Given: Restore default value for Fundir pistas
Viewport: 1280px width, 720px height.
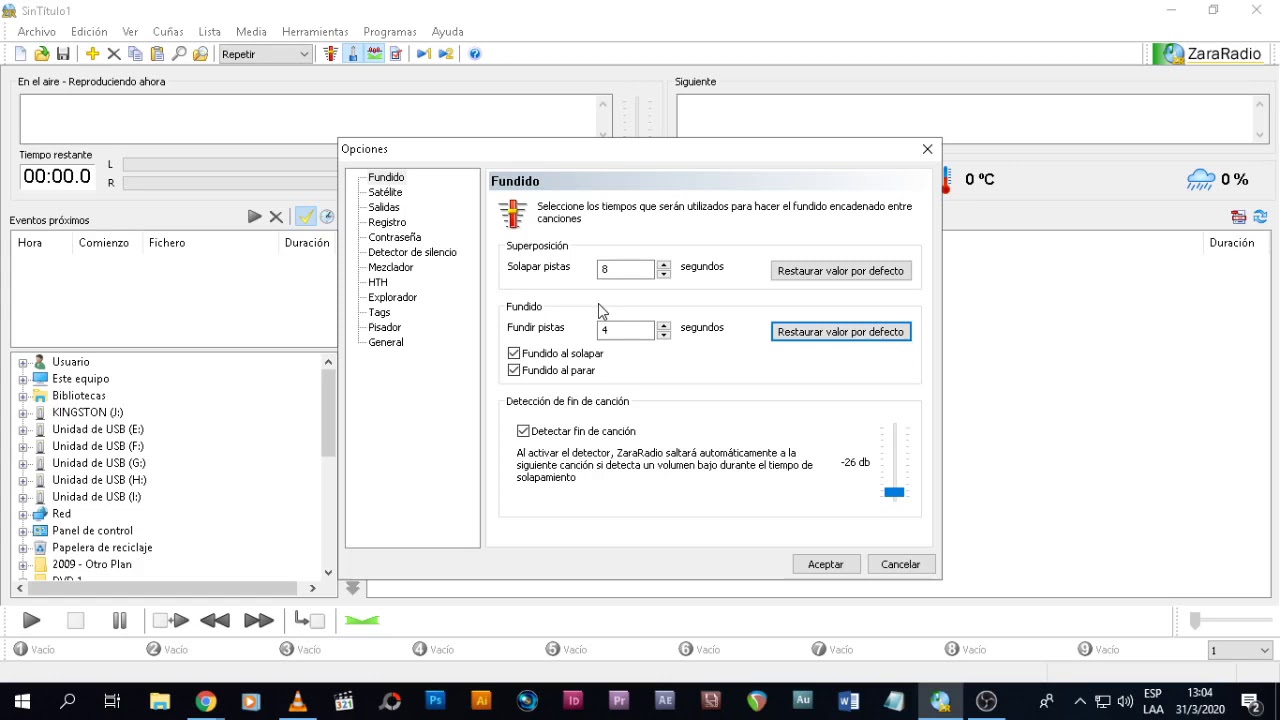Looking at the screenshot, I should click(x=841, y=332).
